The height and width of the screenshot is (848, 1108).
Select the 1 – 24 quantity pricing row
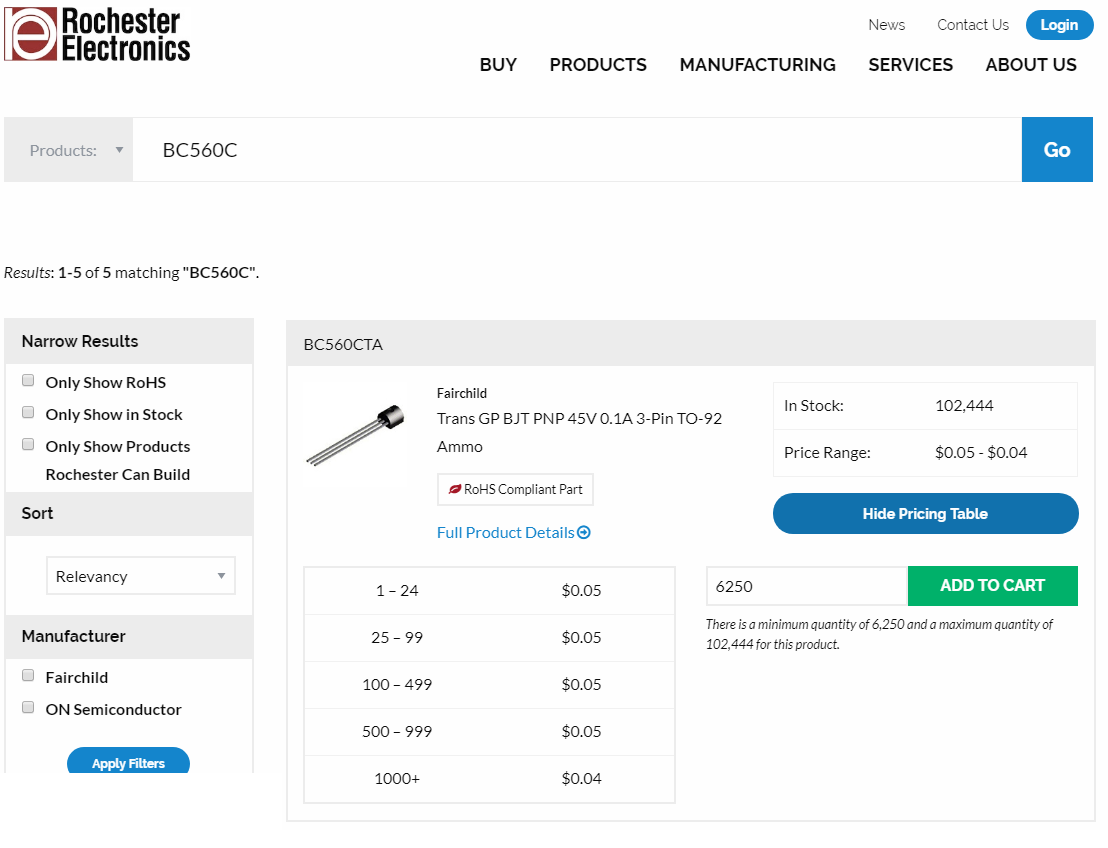tap(489, 591)
